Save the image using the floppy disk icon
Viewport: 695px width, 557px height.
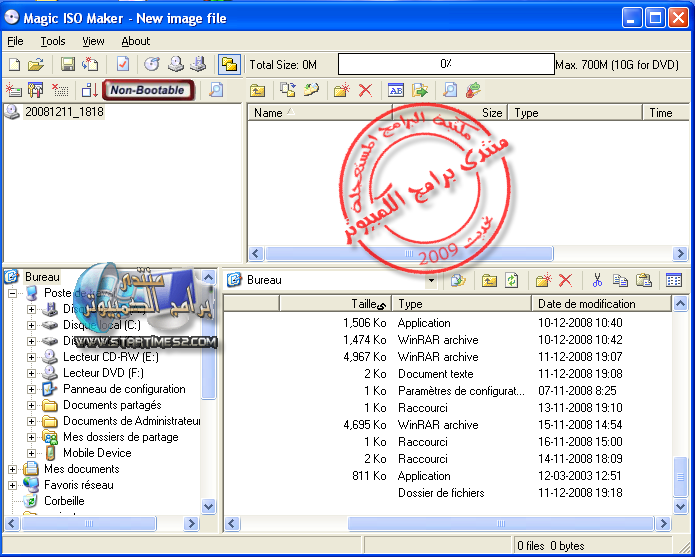67,65
